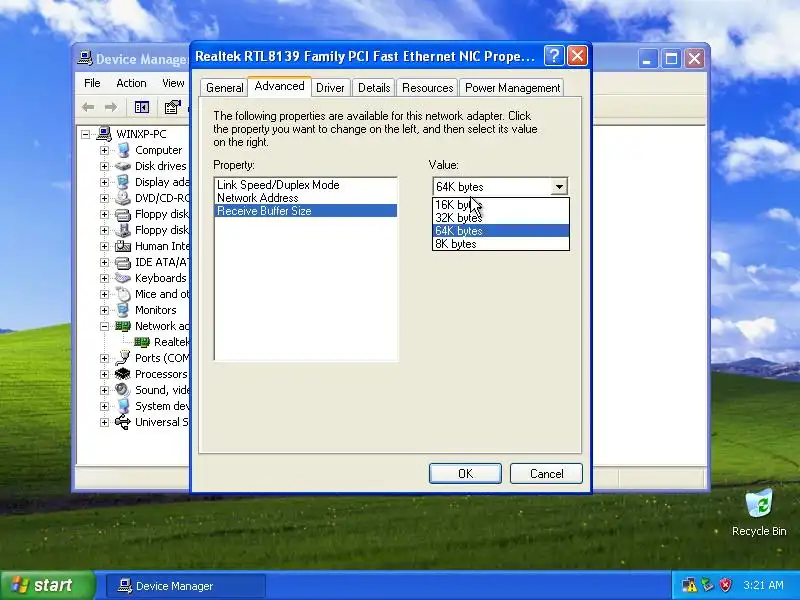Select Network Address property
800x600 pixels.
(x=306, y=198)
